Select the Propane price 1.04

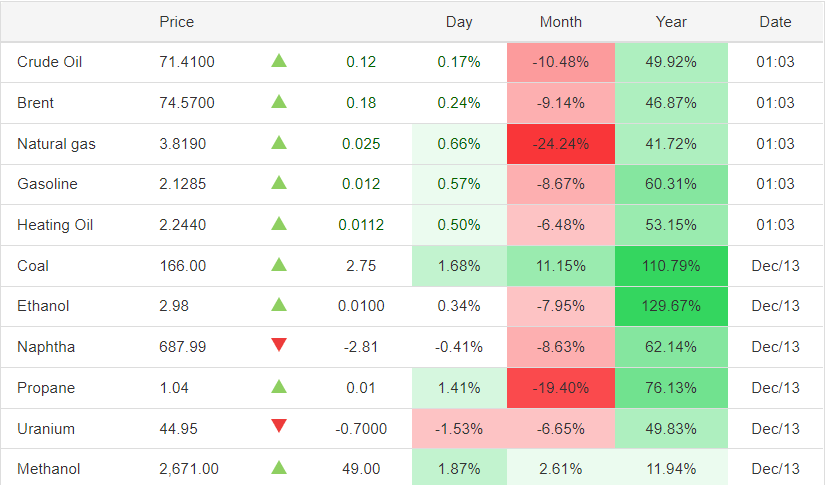[174, 388]
